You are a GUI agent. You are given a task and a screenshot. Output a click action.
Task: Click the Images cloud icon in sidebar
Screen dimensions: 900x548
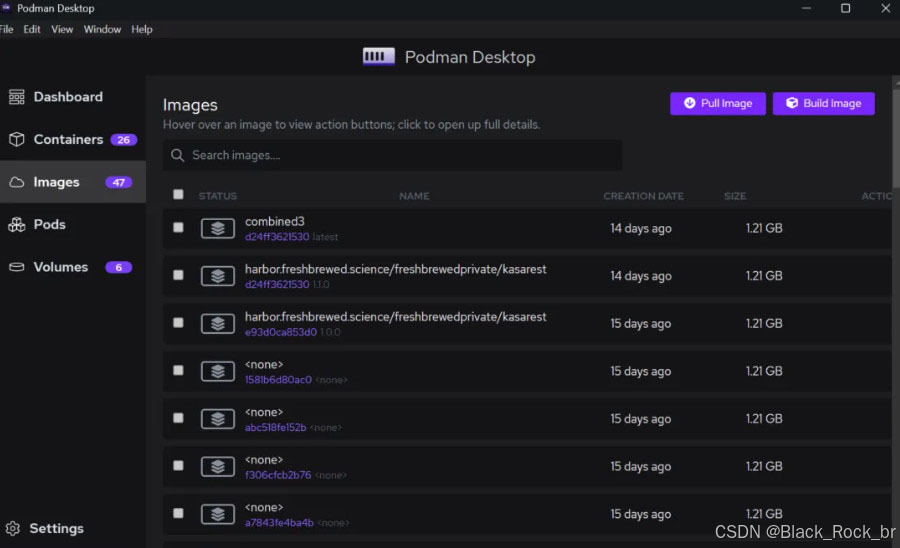coord(17,182)
